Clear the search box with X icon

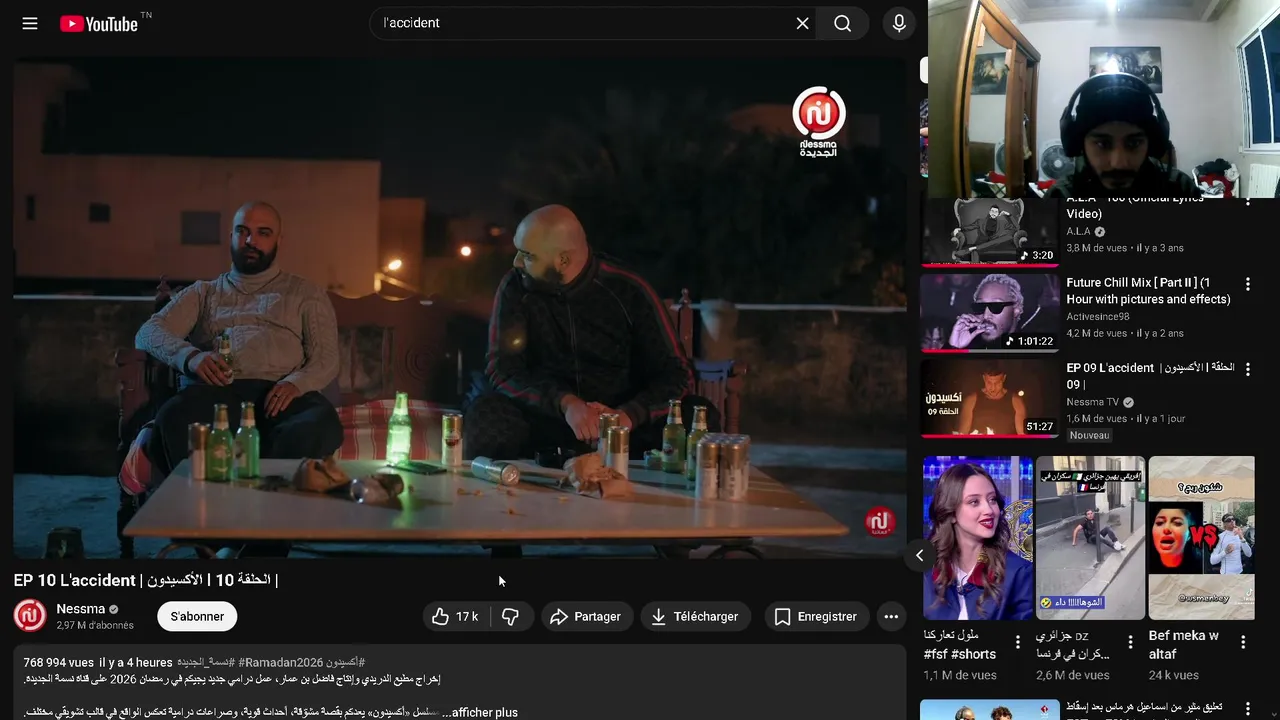(802, 23)
